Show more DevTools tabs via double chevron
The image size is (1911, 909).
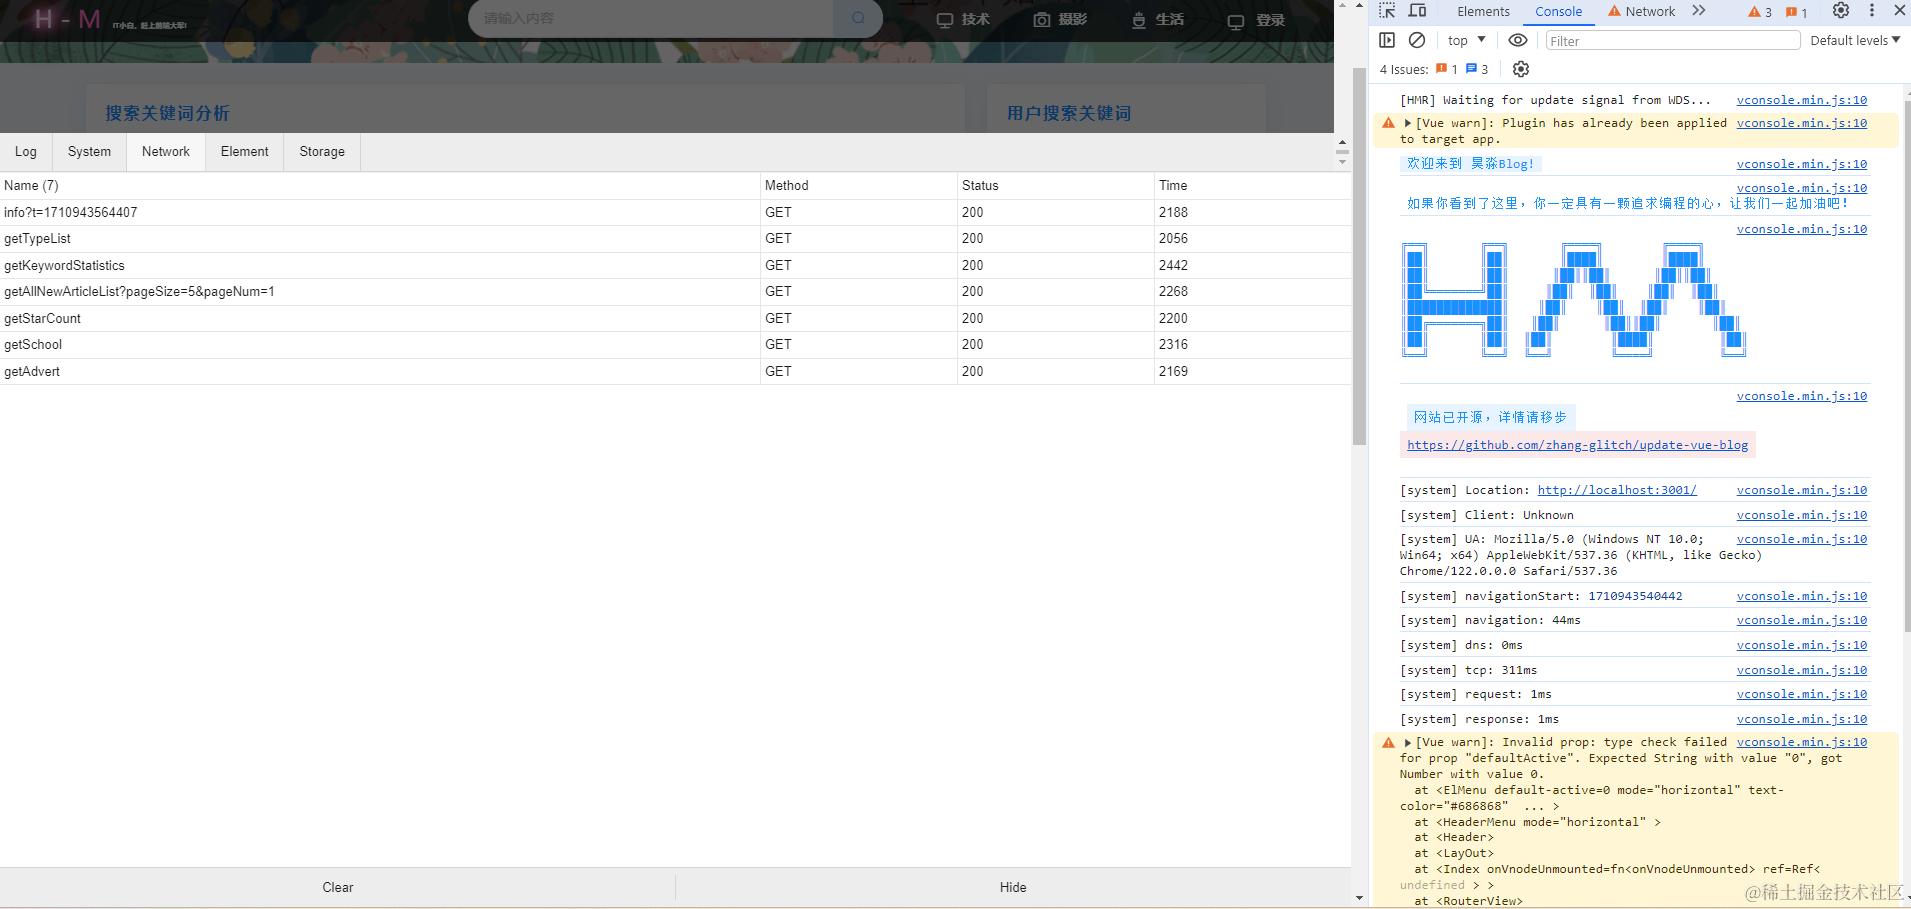click(x=1699, y=11)
